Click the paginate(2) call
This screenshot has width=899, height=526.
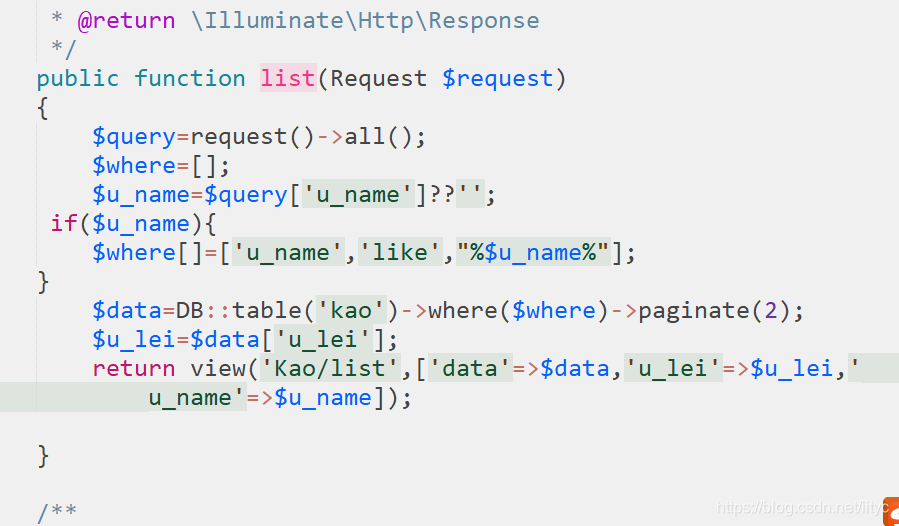click(x=714, y=310)
